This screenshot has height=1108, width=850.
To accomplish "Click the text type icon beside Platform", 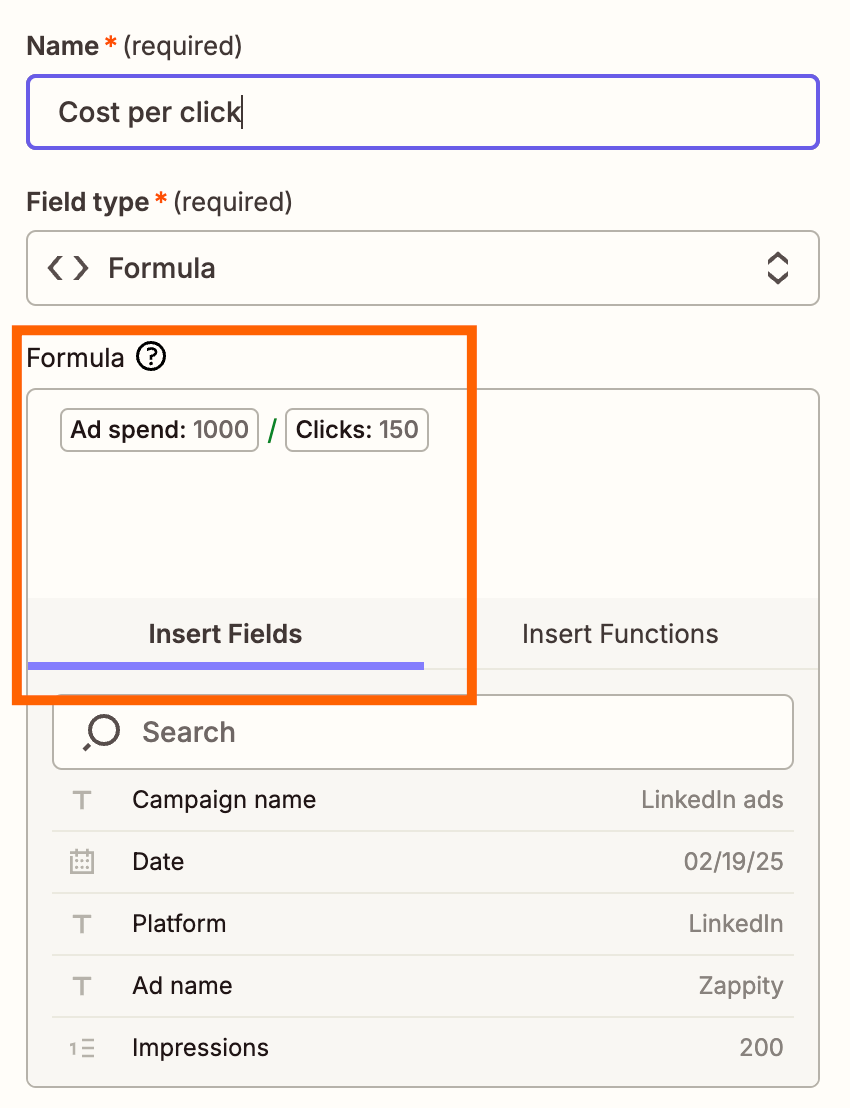I will (82, 924).
